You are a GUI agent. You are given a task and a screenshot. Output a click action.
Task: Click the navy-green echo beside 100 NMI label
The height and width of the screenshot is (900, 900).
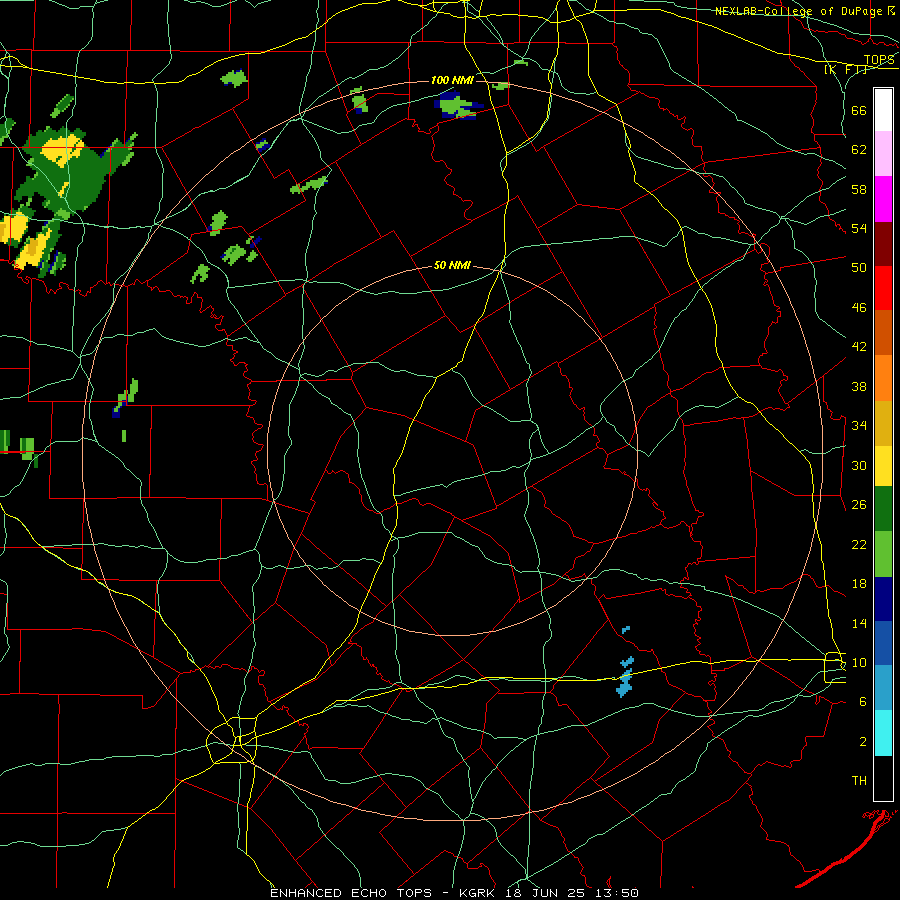pos(457,107)
